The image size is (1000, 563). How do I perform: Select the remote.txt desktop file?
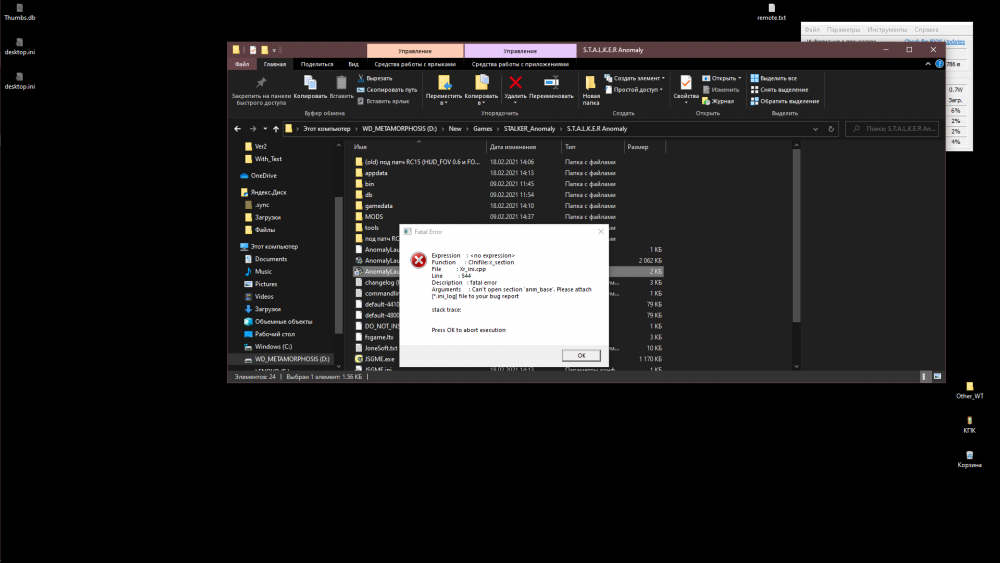click(x=771, y=12)
